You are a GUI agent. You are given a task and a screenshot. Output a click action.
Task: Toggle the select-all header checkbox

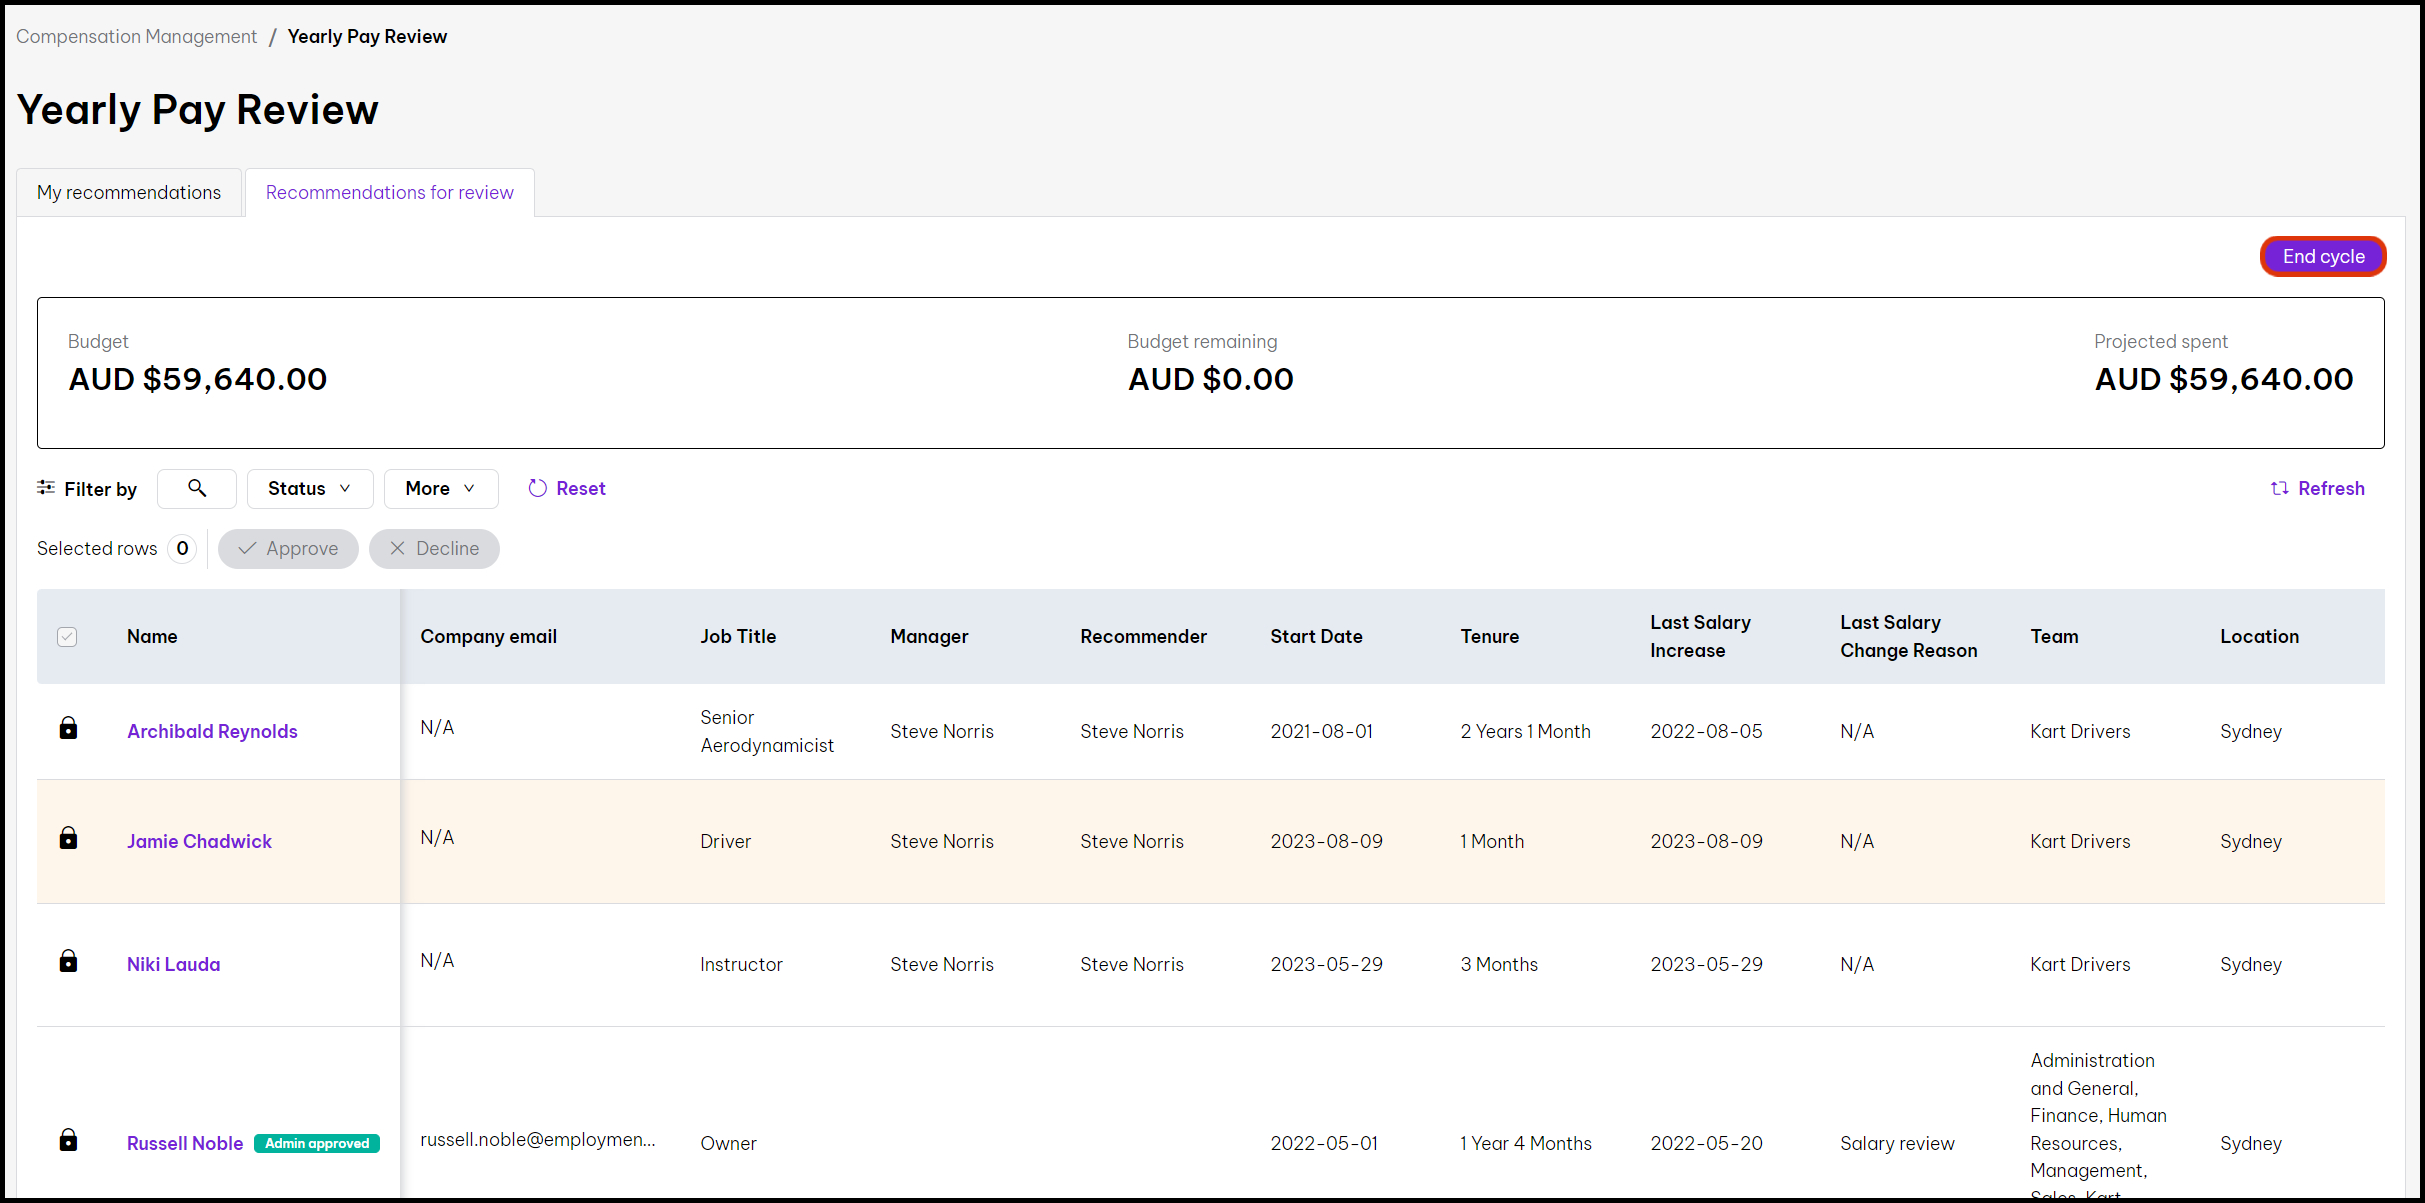(x=67, y=637)
